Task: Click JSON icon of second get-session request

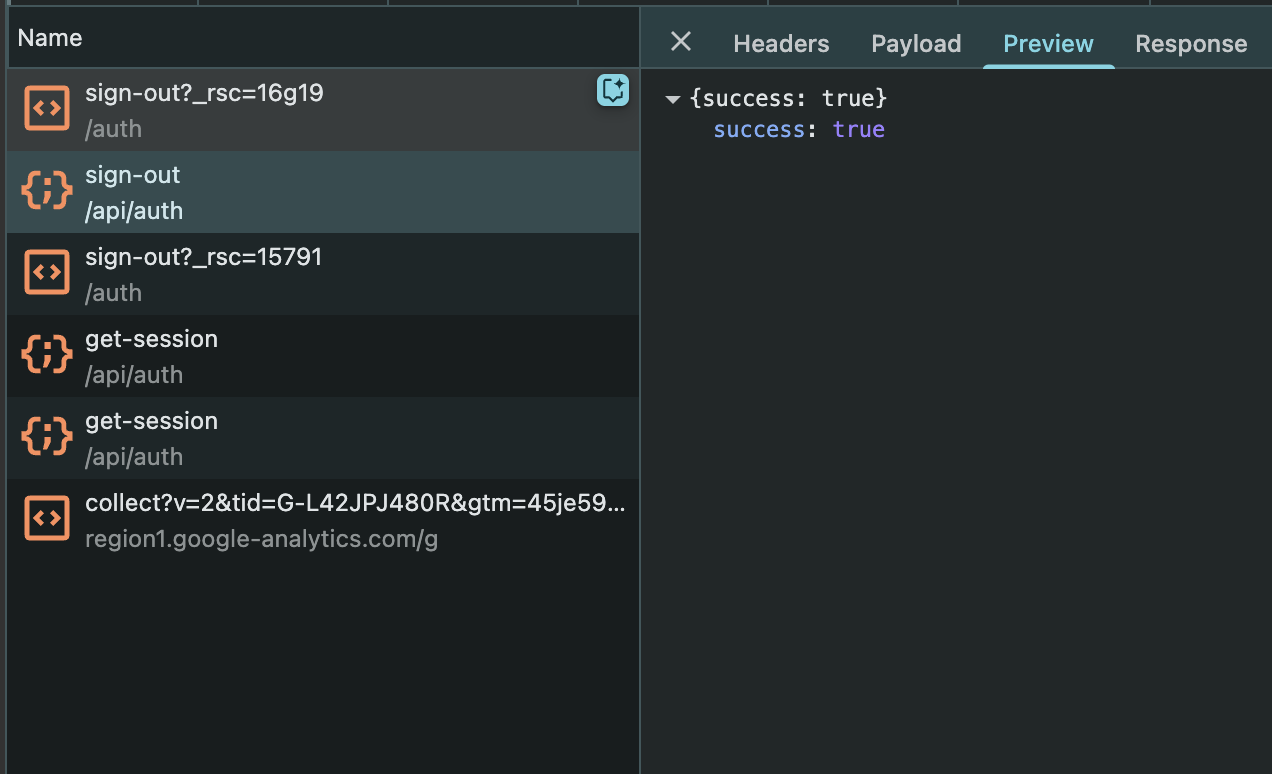Action: (x=47, y=437)
